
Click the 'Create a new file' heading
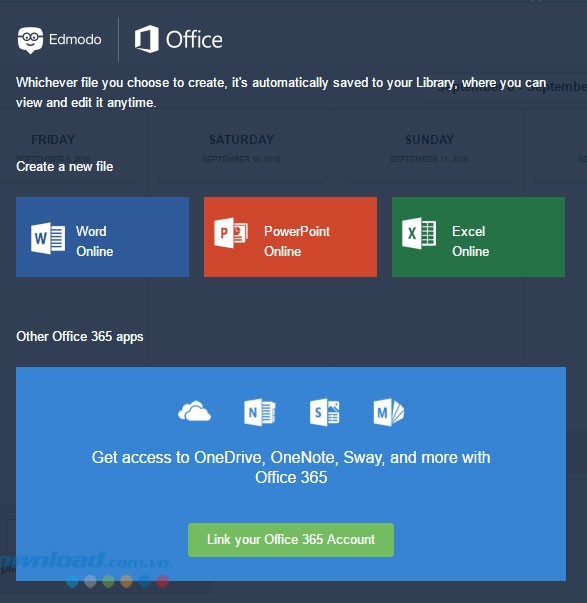[65, 167]
